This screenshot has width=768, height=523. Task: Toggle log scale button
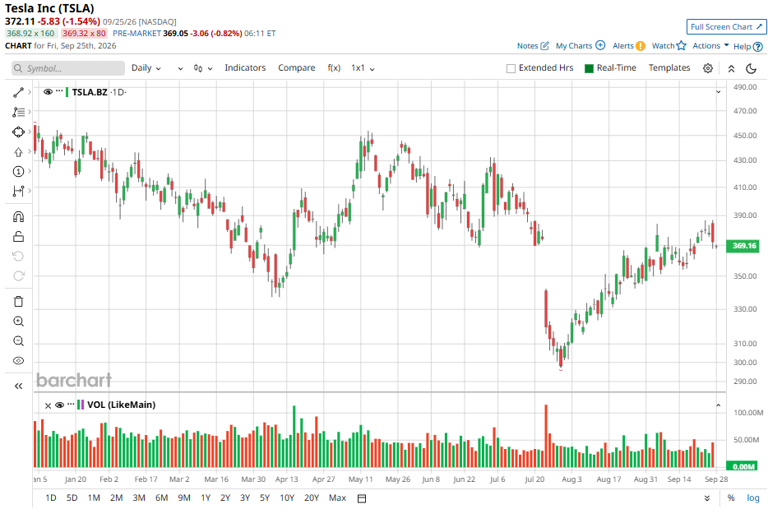point(753,498)
